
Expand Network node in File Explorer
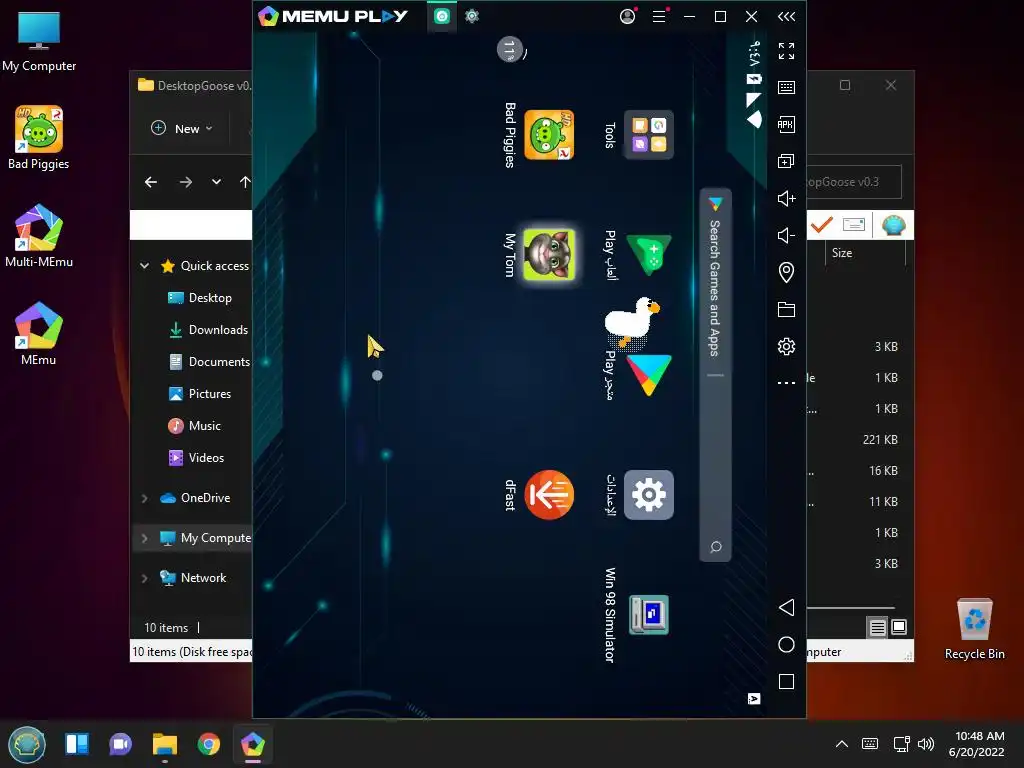click(x=144, y=578)
